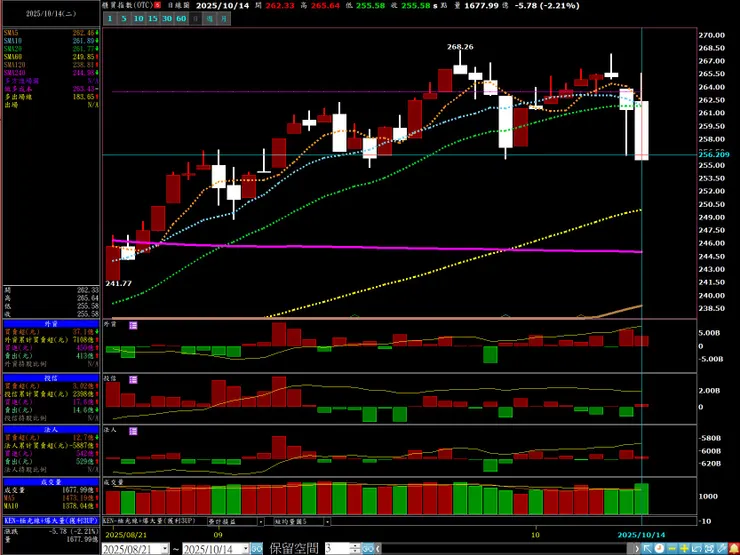This screenshot has width=740, height=555.
Task: Click the undo arrow icon
Action: click(697, 548)
